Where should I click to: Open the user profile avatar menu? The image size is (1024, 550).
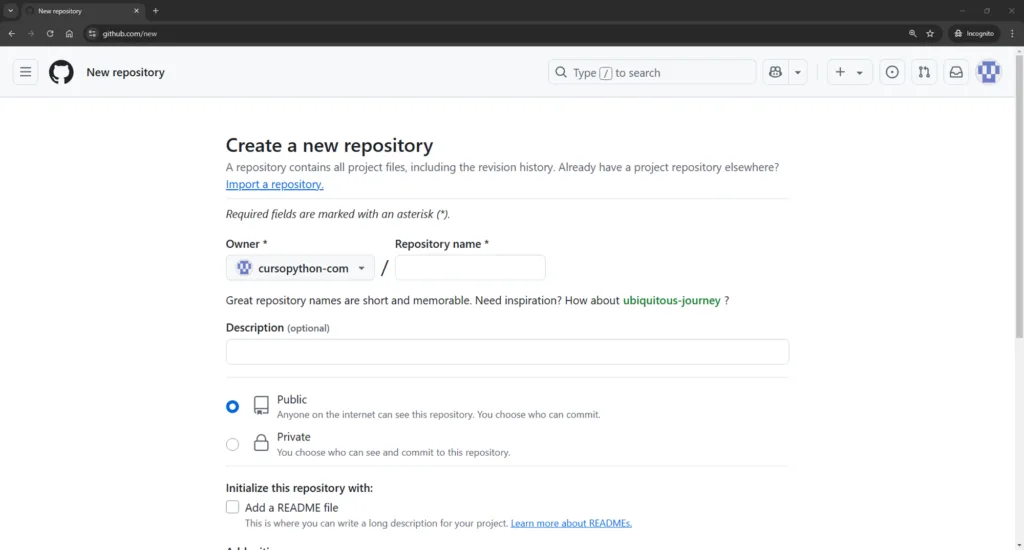(x=988, y=72)
